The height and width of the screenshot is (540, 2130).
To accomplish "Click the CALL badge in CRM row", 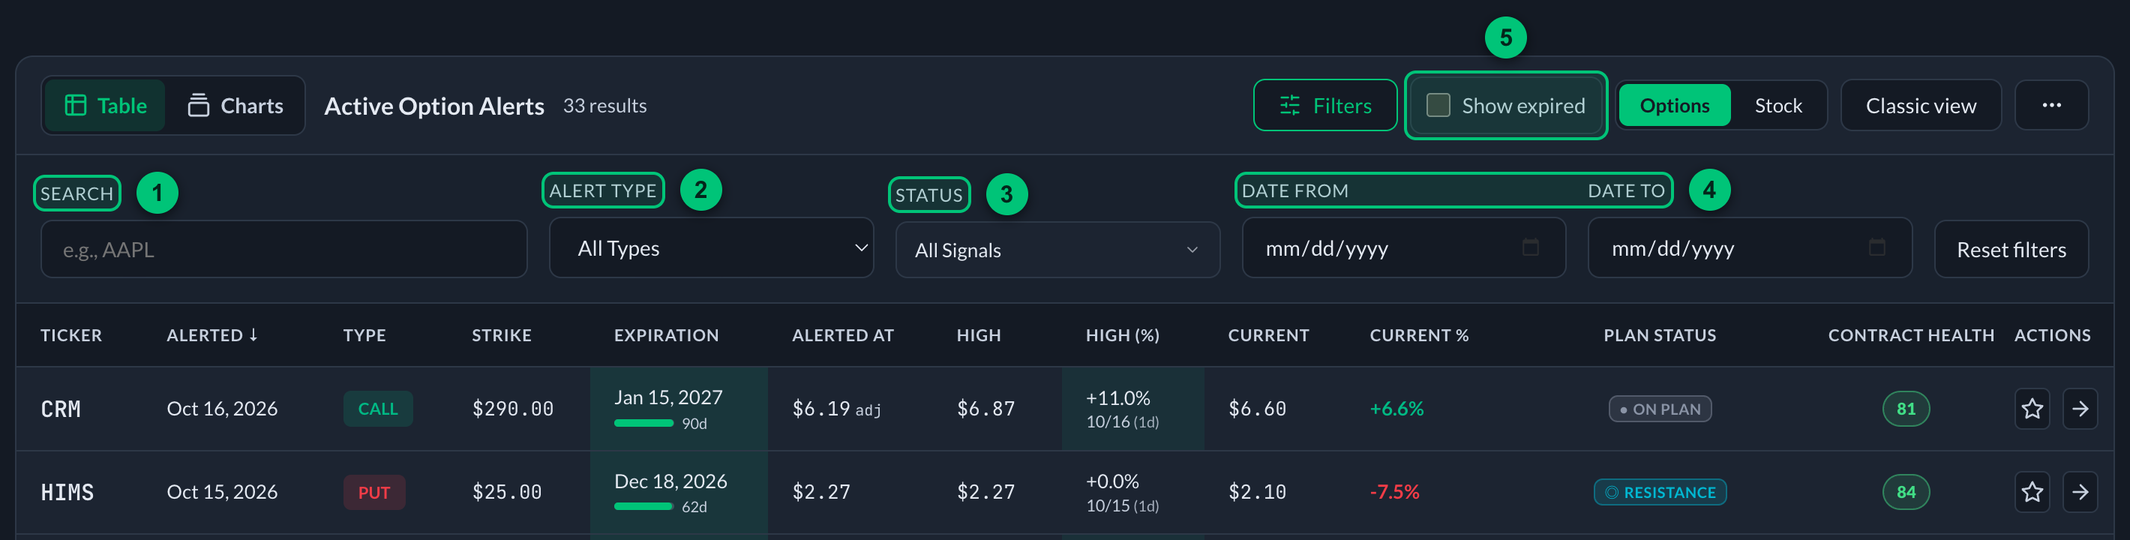I will (x=378, y=409).
